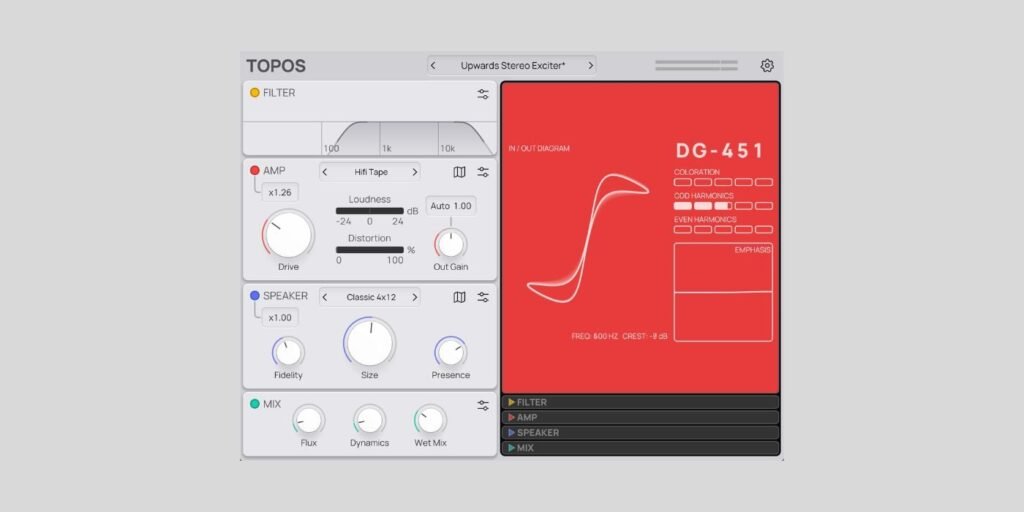Open the Upwards Stereo Exciter preset menu
1024x512 pixels.
tap(512, 66)
